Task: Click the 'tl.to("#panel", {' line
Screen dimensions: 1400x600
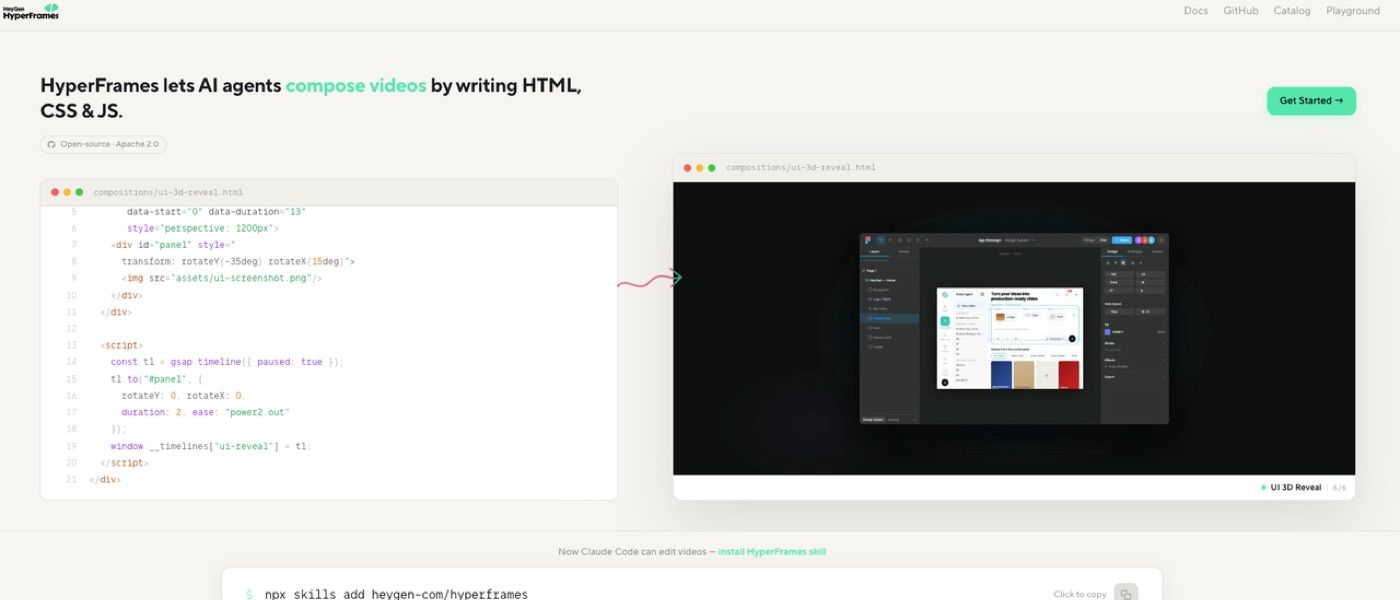Action: point(157,379)
